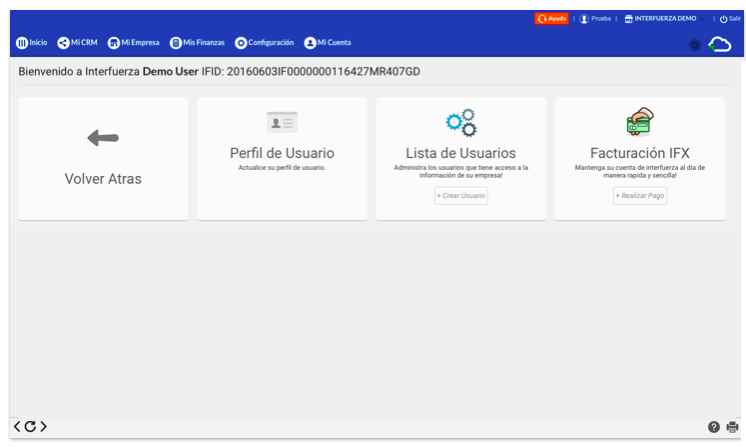Click the Facturación IFX payment card icon
Screen dimensions: 746x447
click(640, 122)
